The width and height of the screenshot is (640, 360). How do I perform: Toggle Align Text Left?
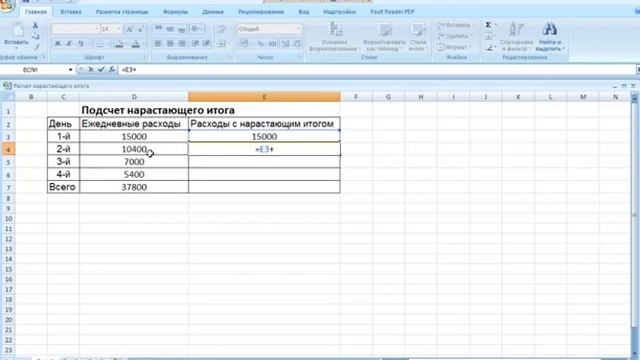coord(158,43)
